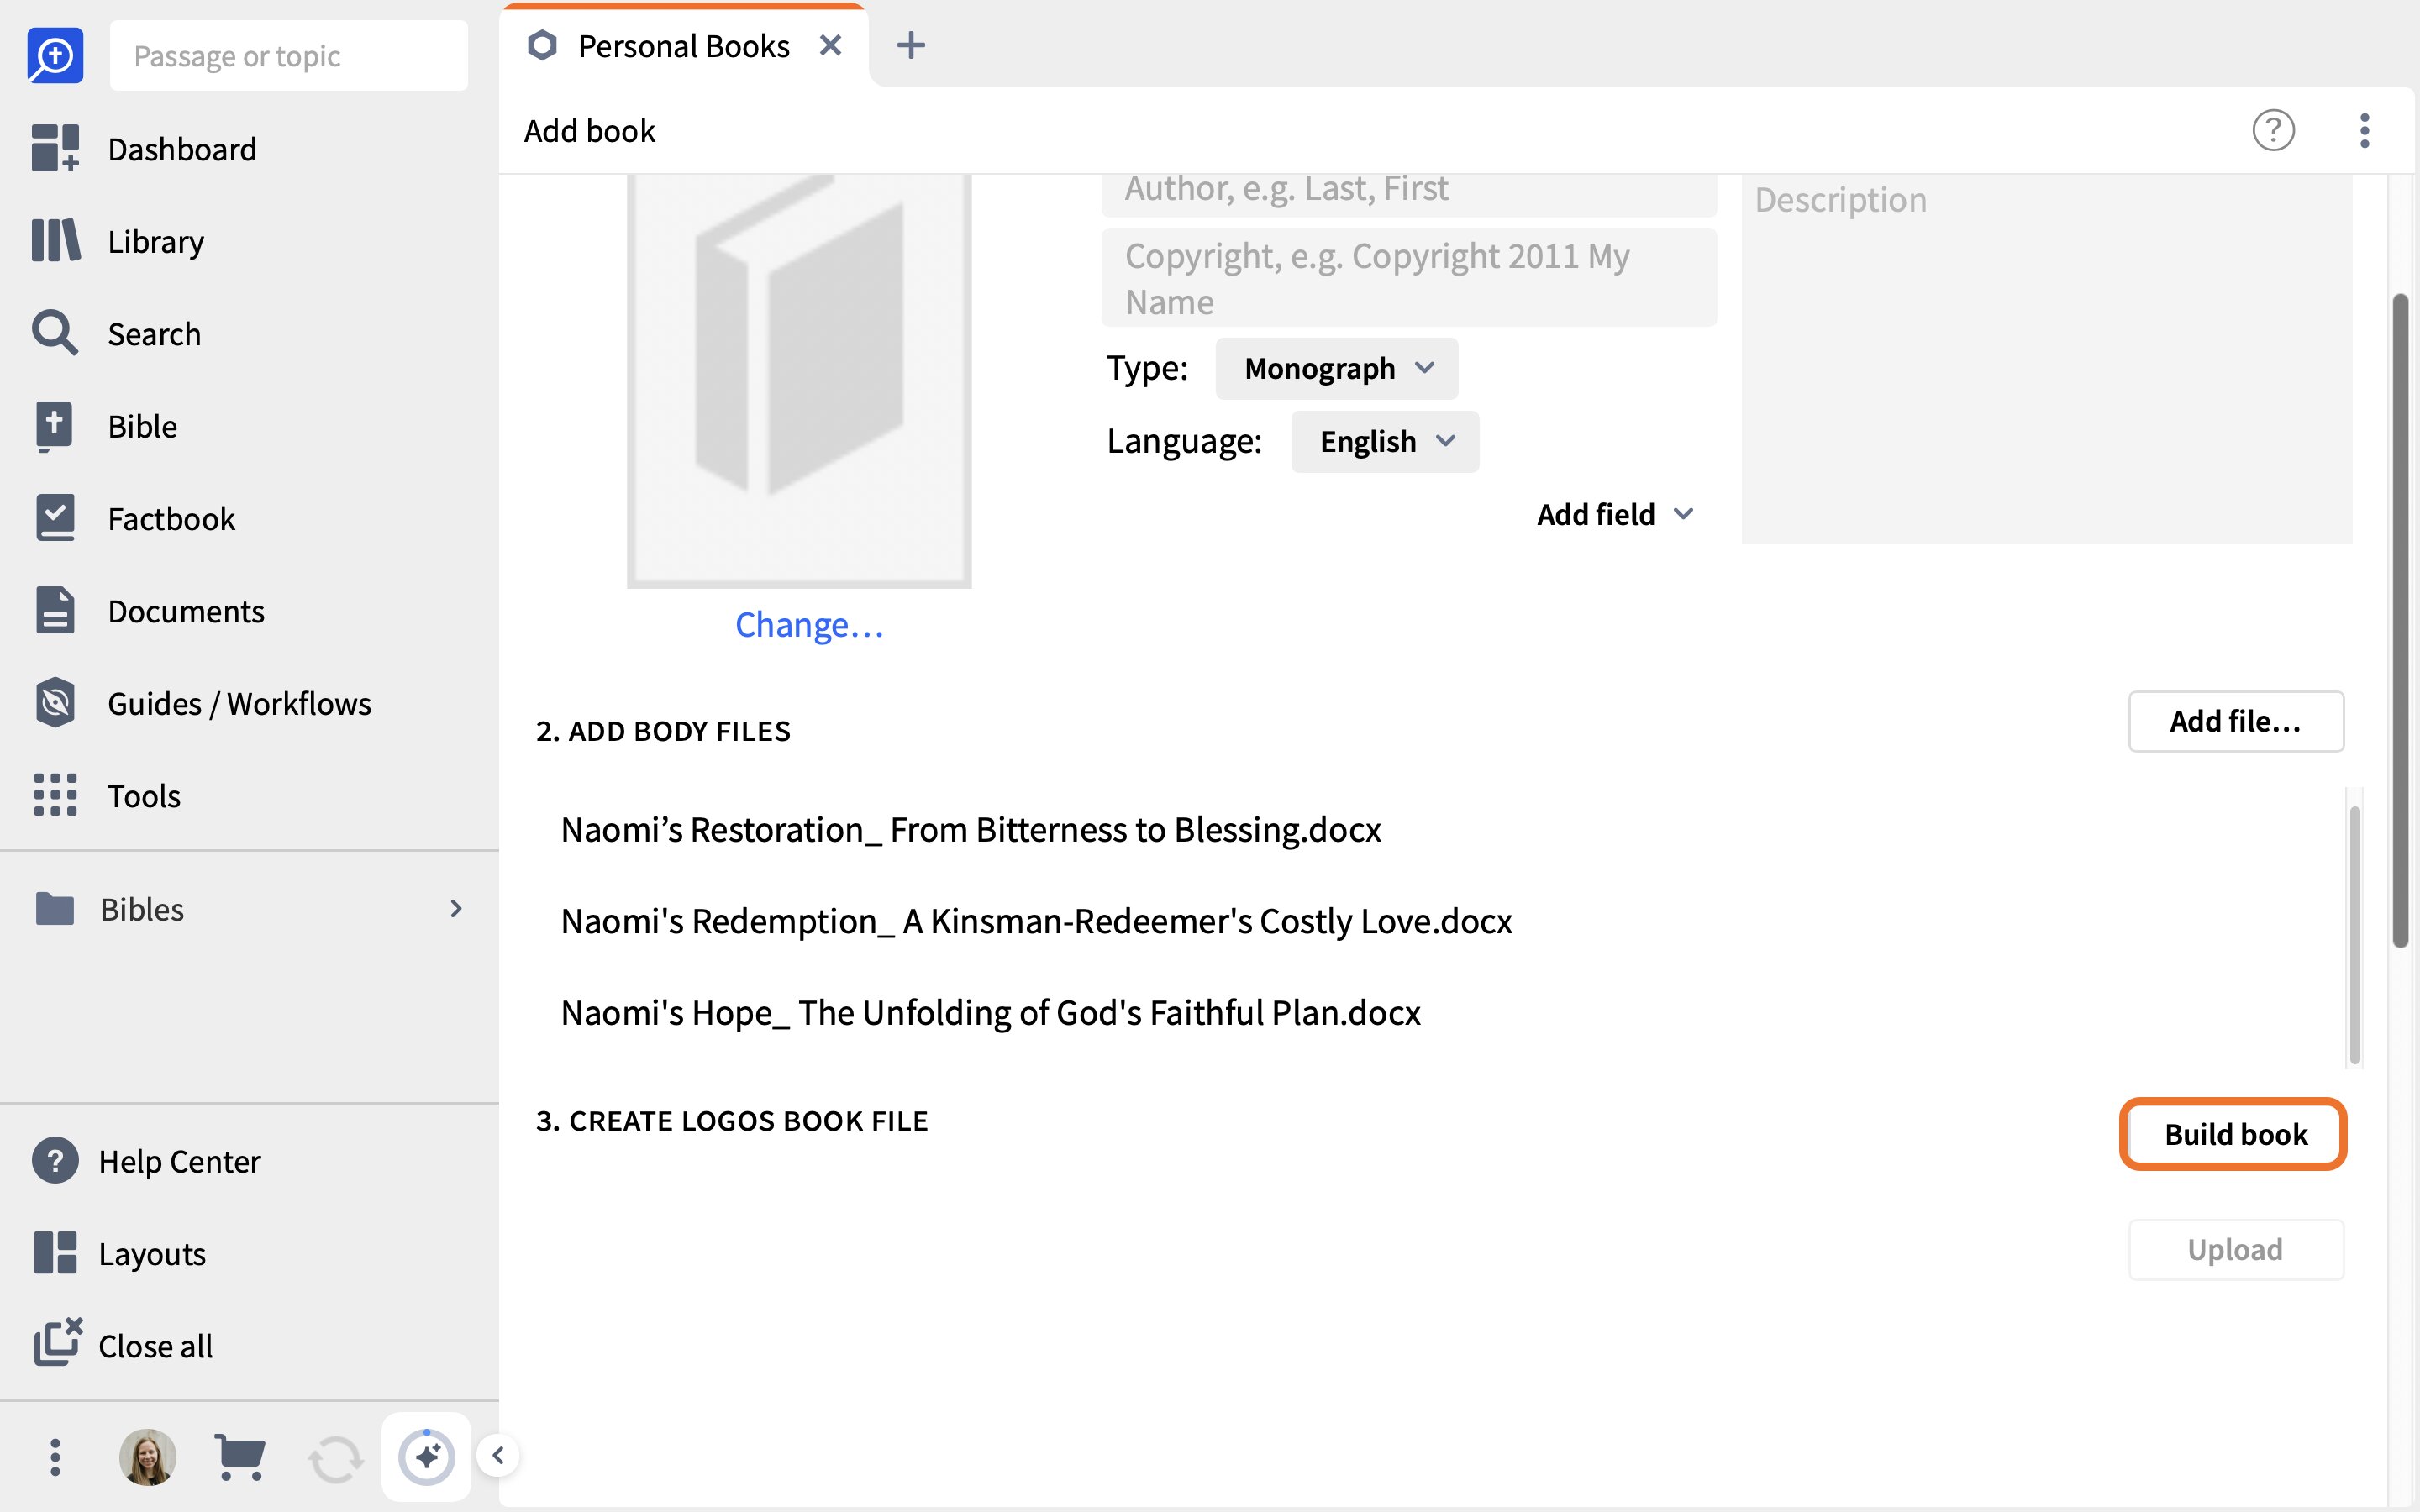Image resolution: width=2420 pixels, height=1512 pixels.
Task: Open the Dashboard icon
Action: tap(55, 148)
